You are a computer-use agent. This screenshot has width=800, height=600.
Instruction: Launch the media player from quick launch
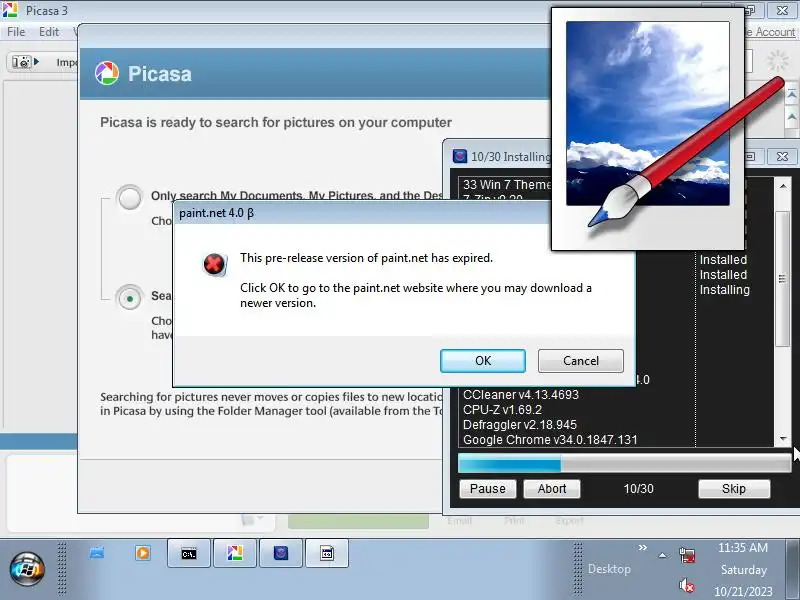click(143, 553)
